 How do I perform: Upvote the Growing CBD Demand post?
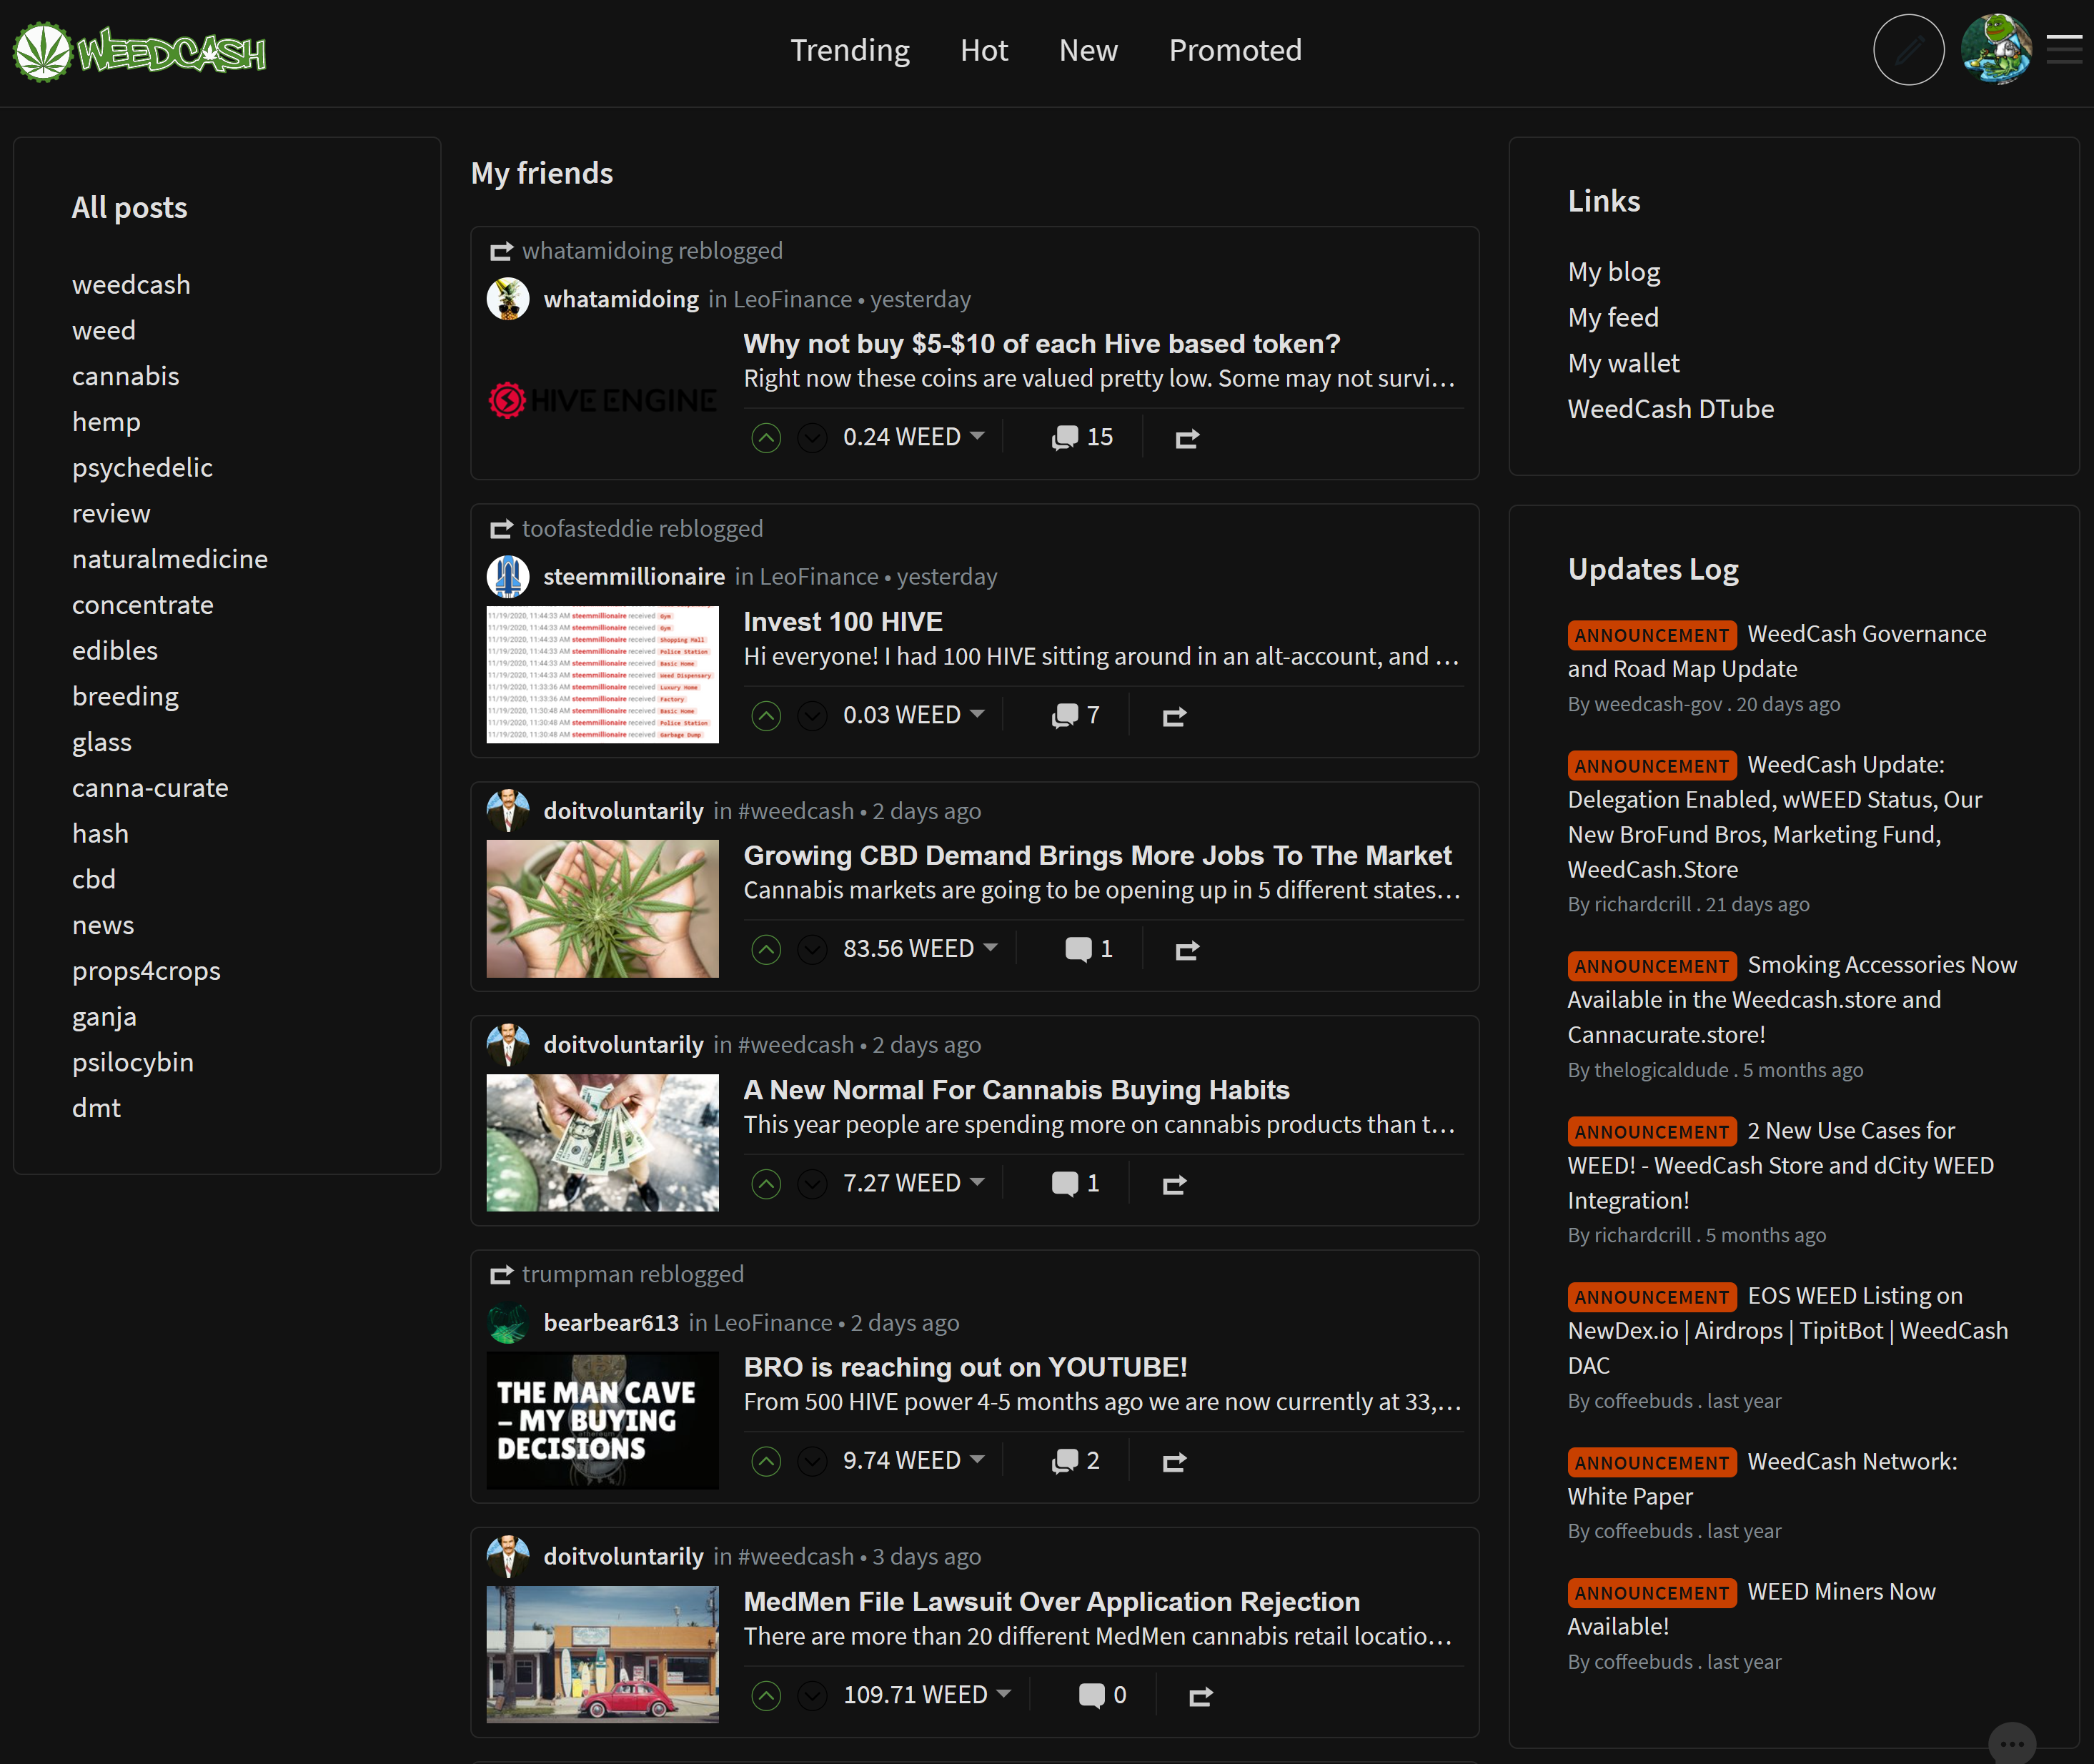766,949
